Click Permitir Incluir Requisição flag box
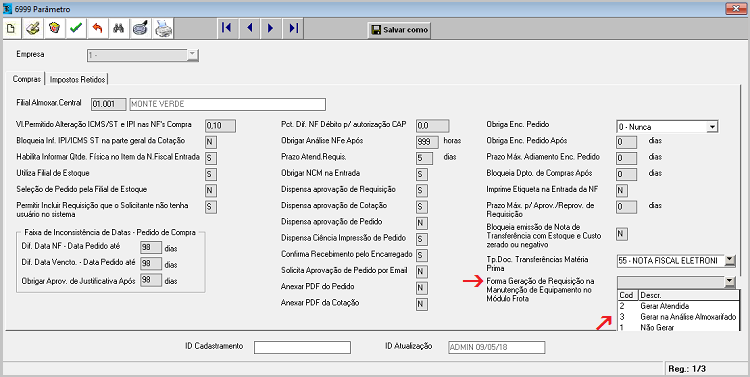This screenshot has width=750, height=377. click(211, 207)
